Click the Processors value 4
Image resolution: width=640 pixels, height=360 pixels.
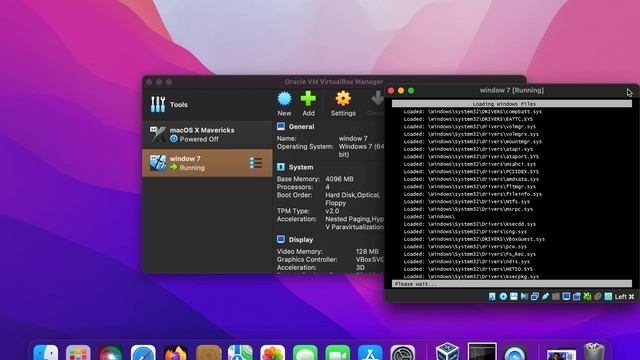pyautogui.click(x=327, y=187)
